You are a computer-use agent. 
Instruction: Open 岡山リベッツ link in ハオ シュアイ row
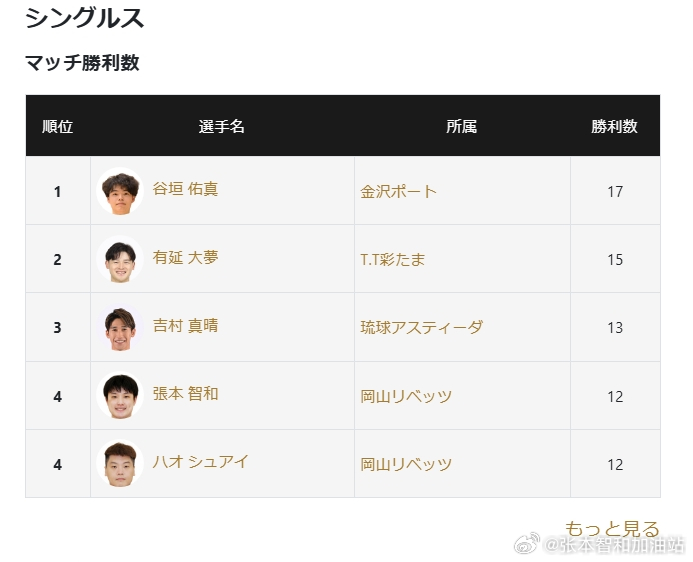click(406, 464)
